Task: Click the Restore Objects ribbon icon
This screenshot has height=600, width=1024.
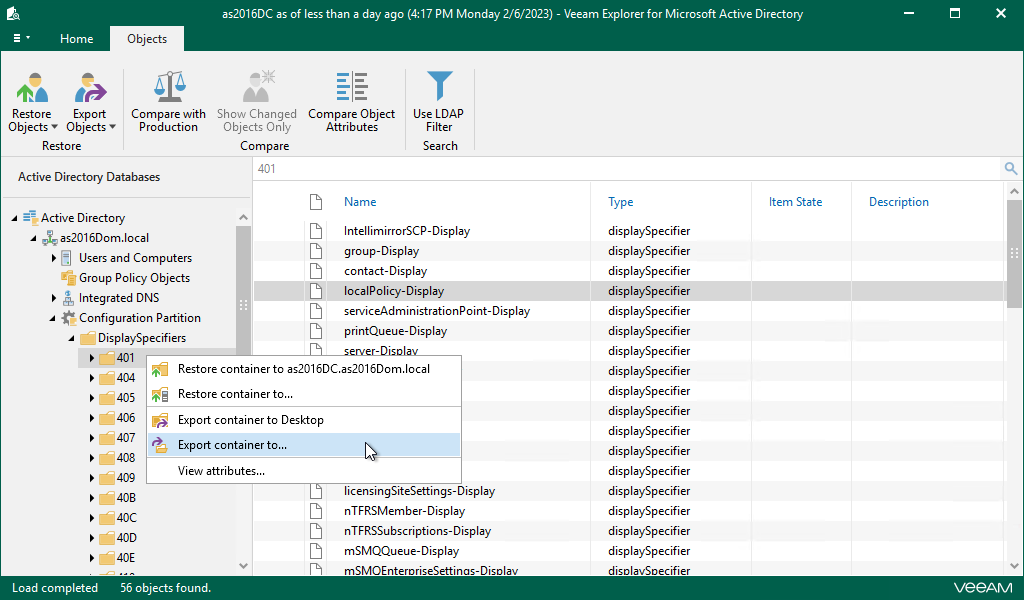Action: (32, 88)
